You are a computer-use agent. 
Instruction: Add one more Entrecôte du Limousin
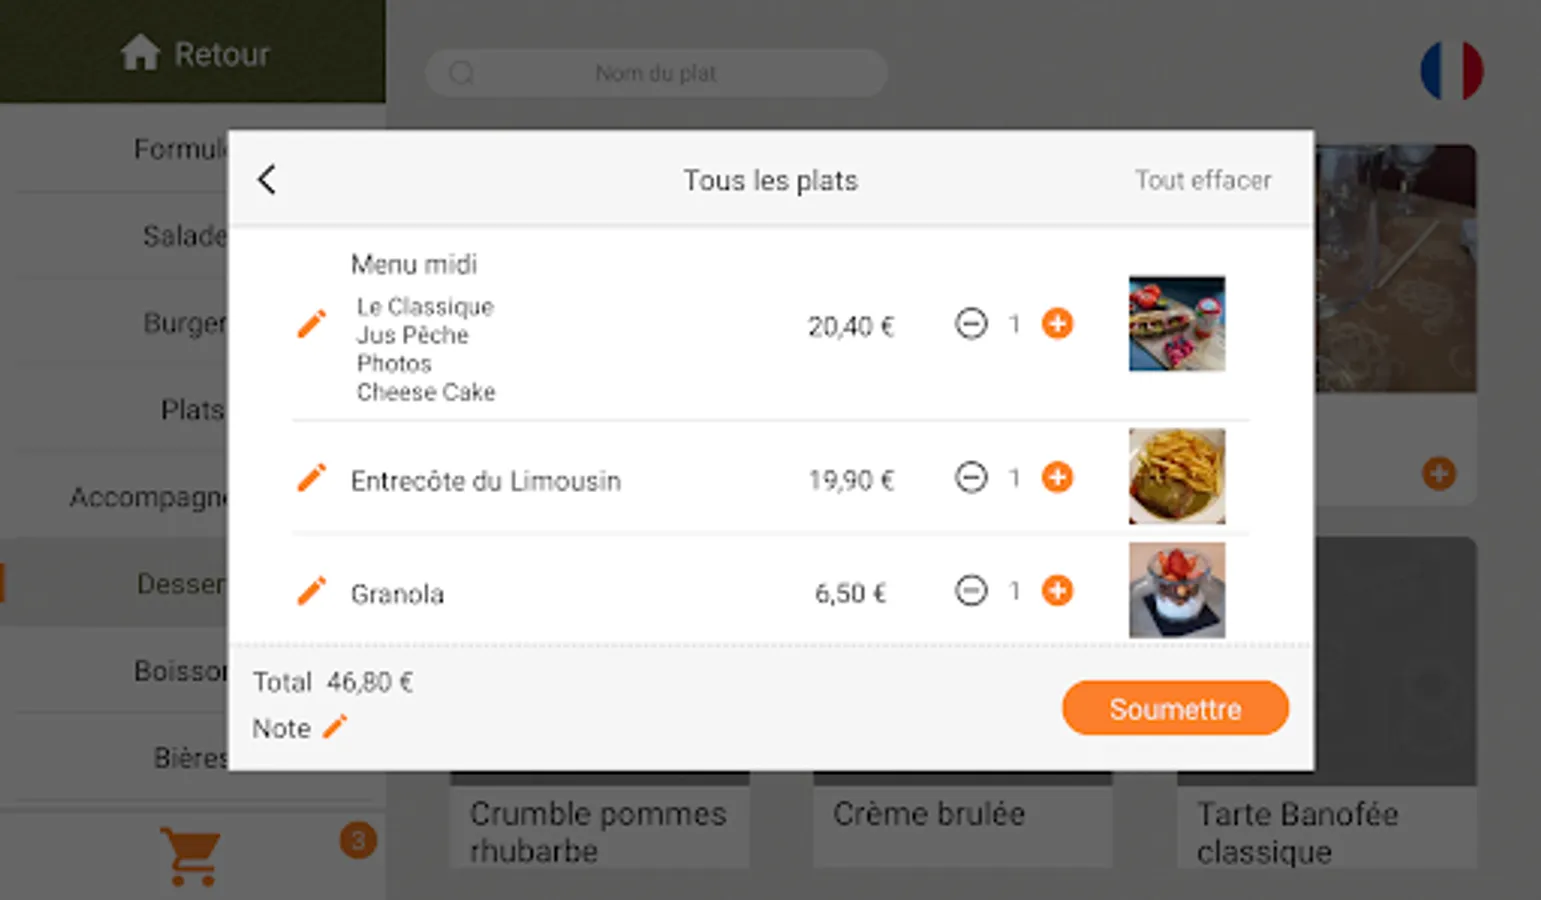point(1057,477)
